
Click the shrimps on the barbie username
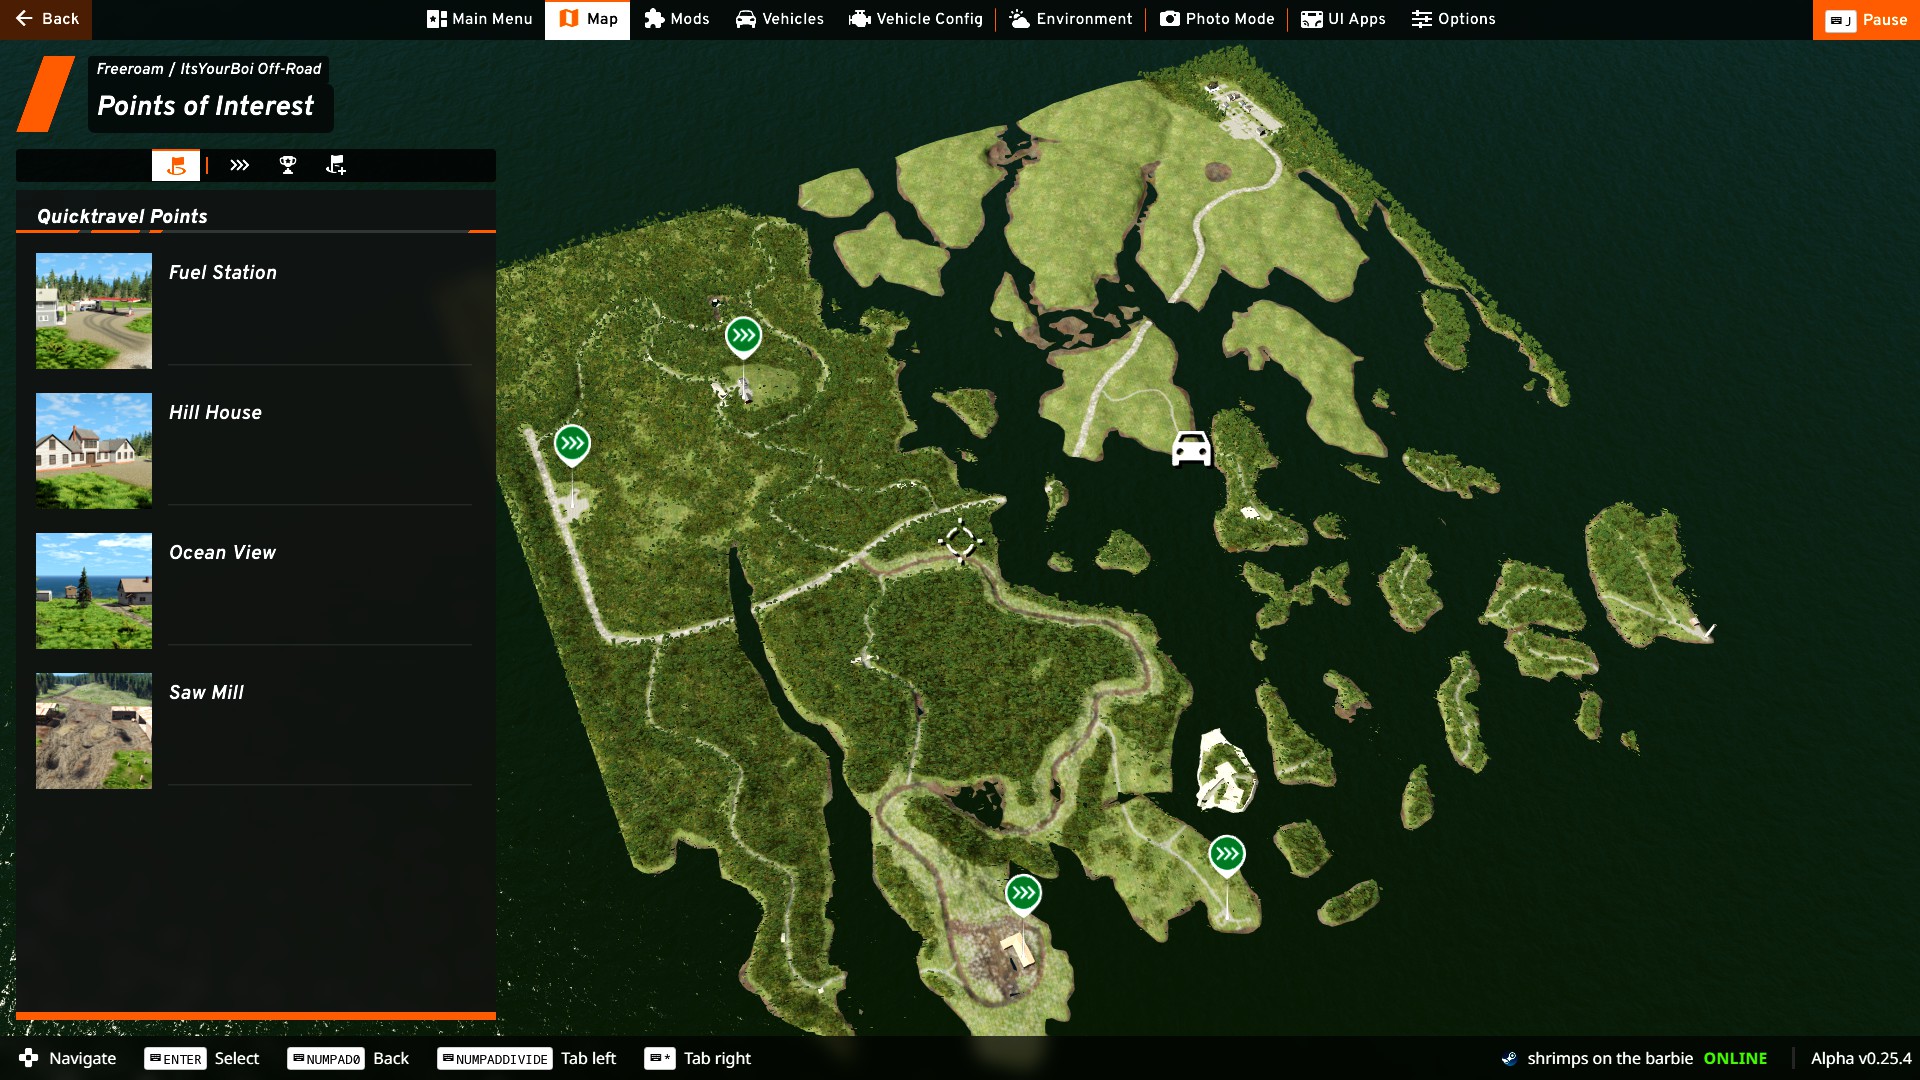click(x=1610, y=1058)
